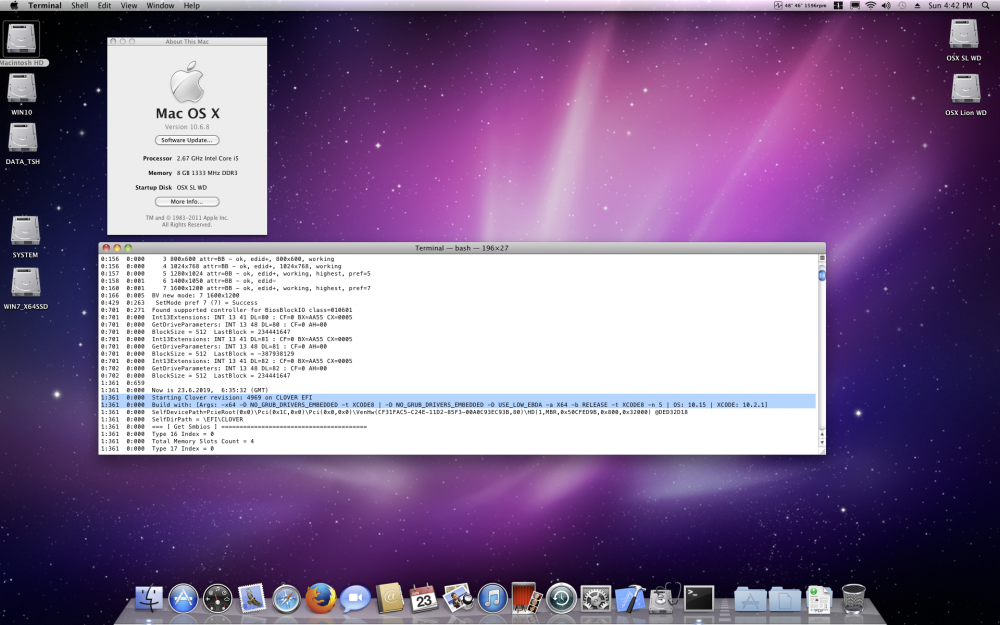Click '2.67 GHz Intel Core i5' processor text

(207, 158)
